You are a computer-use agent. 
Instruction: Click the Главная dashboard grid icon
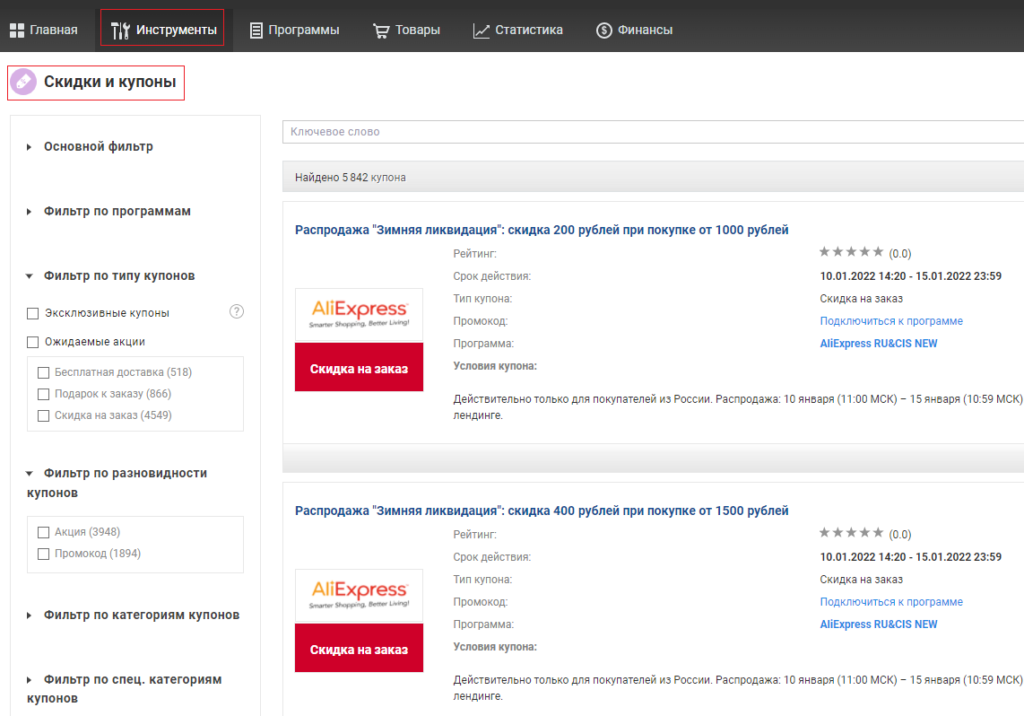(x=17, y=30)
